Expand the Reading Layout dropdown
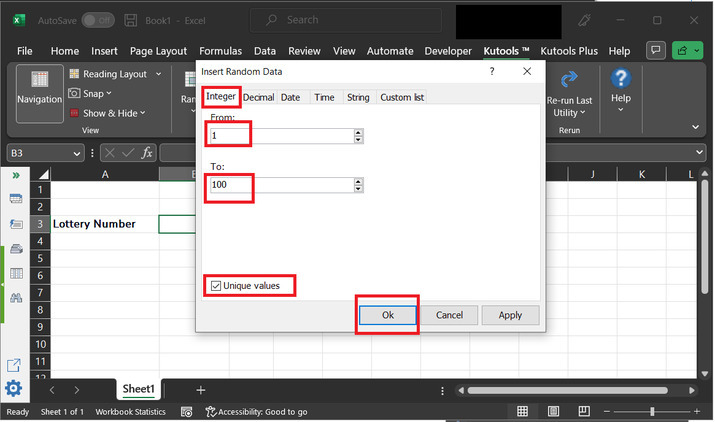 tap(155, 74)
